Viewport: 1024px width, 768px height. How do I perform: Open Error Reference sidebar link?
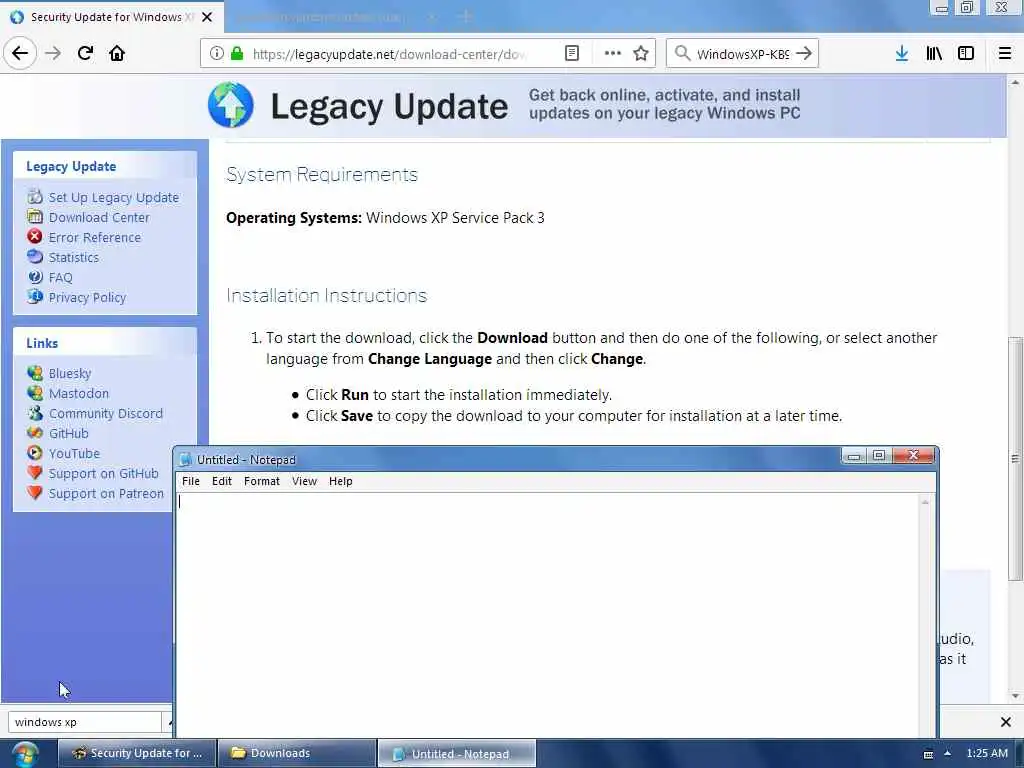pyautogui.click(x=94, y=238)
